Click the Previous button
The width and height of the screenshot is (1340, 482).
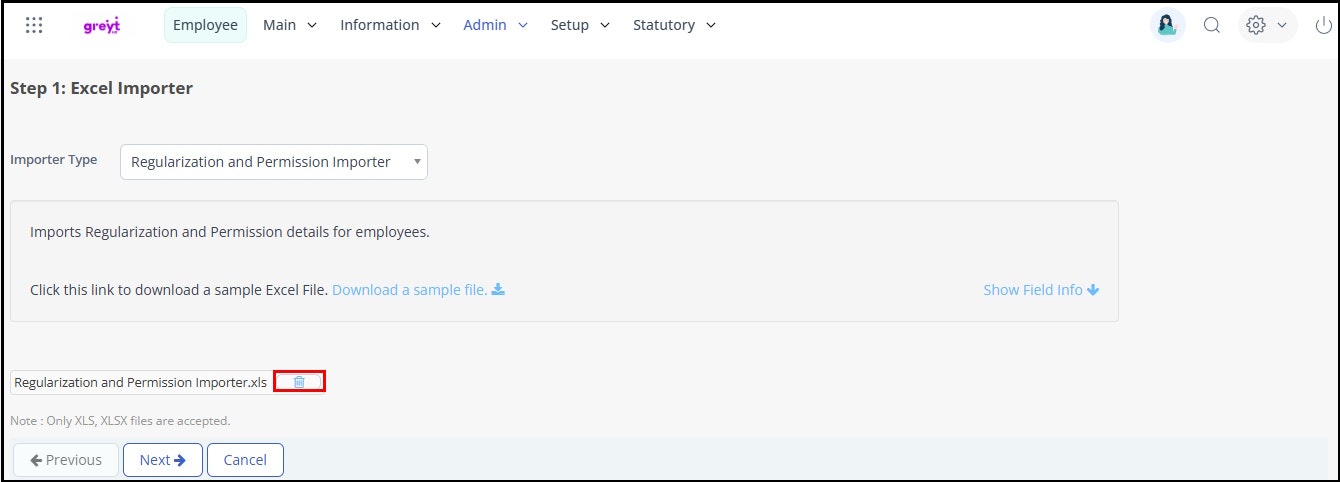66,460
